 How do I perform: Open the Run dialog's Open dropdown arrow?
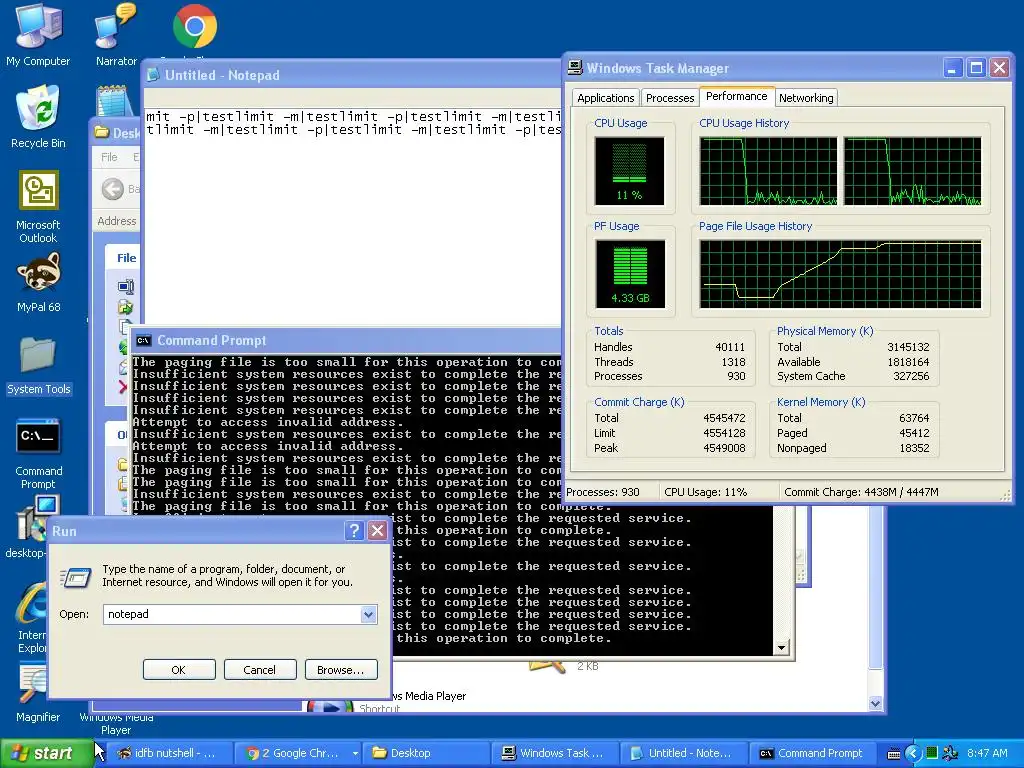point(368,614)
